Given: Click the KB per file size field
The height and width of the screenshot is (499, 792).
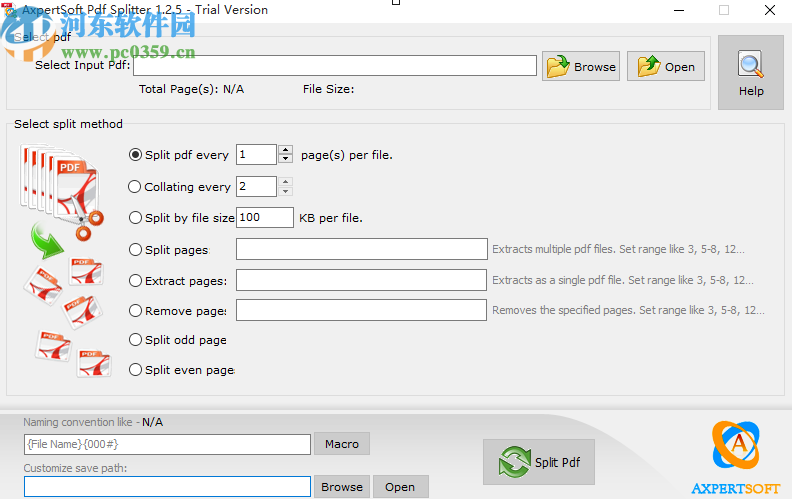Looking at the screenshot, I should point(265,217).
